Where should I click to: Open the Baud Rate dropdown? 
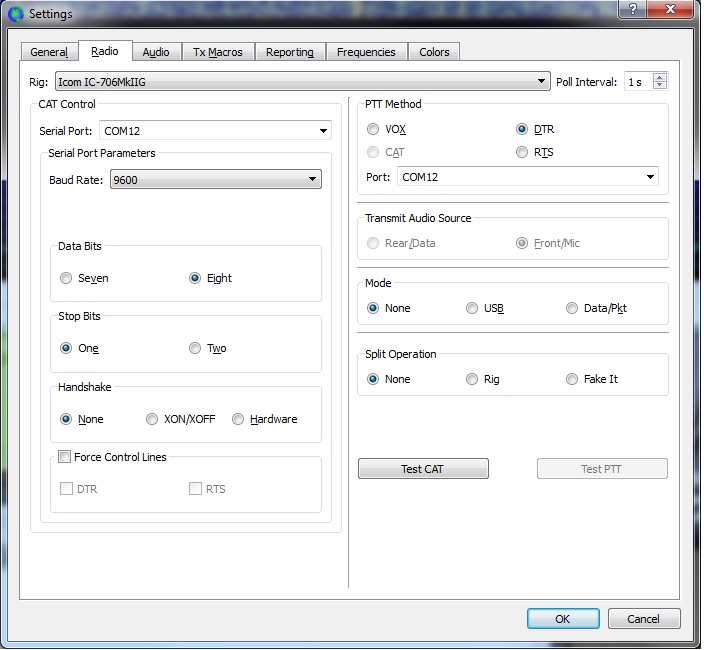point(313,180)
